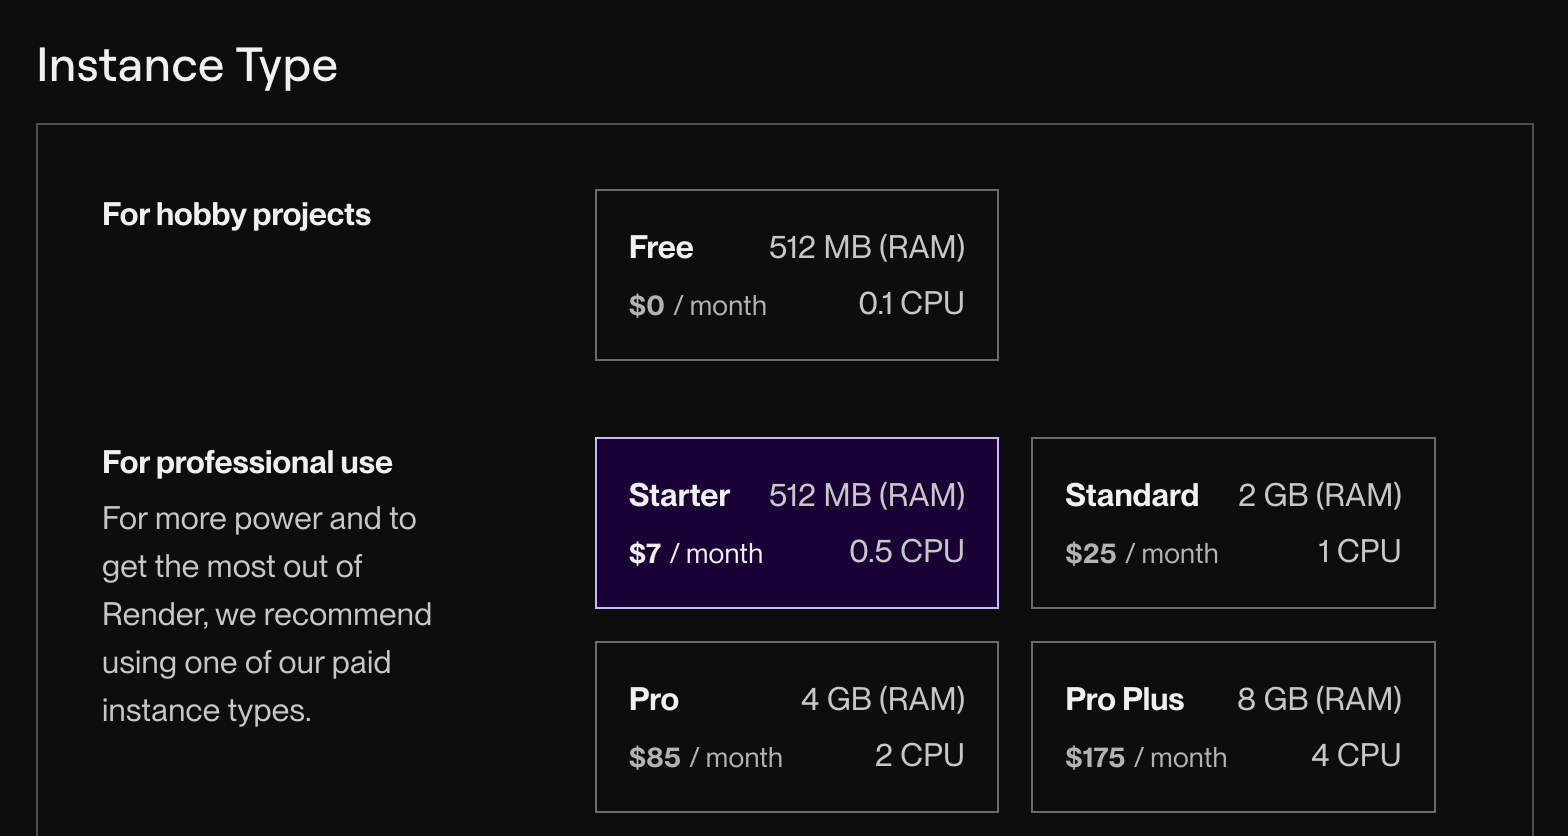Pick the Pro 4 GB instance
The width and height of the screenshot is (1568, 836).
pyautogui.click(x=796, y=726)
